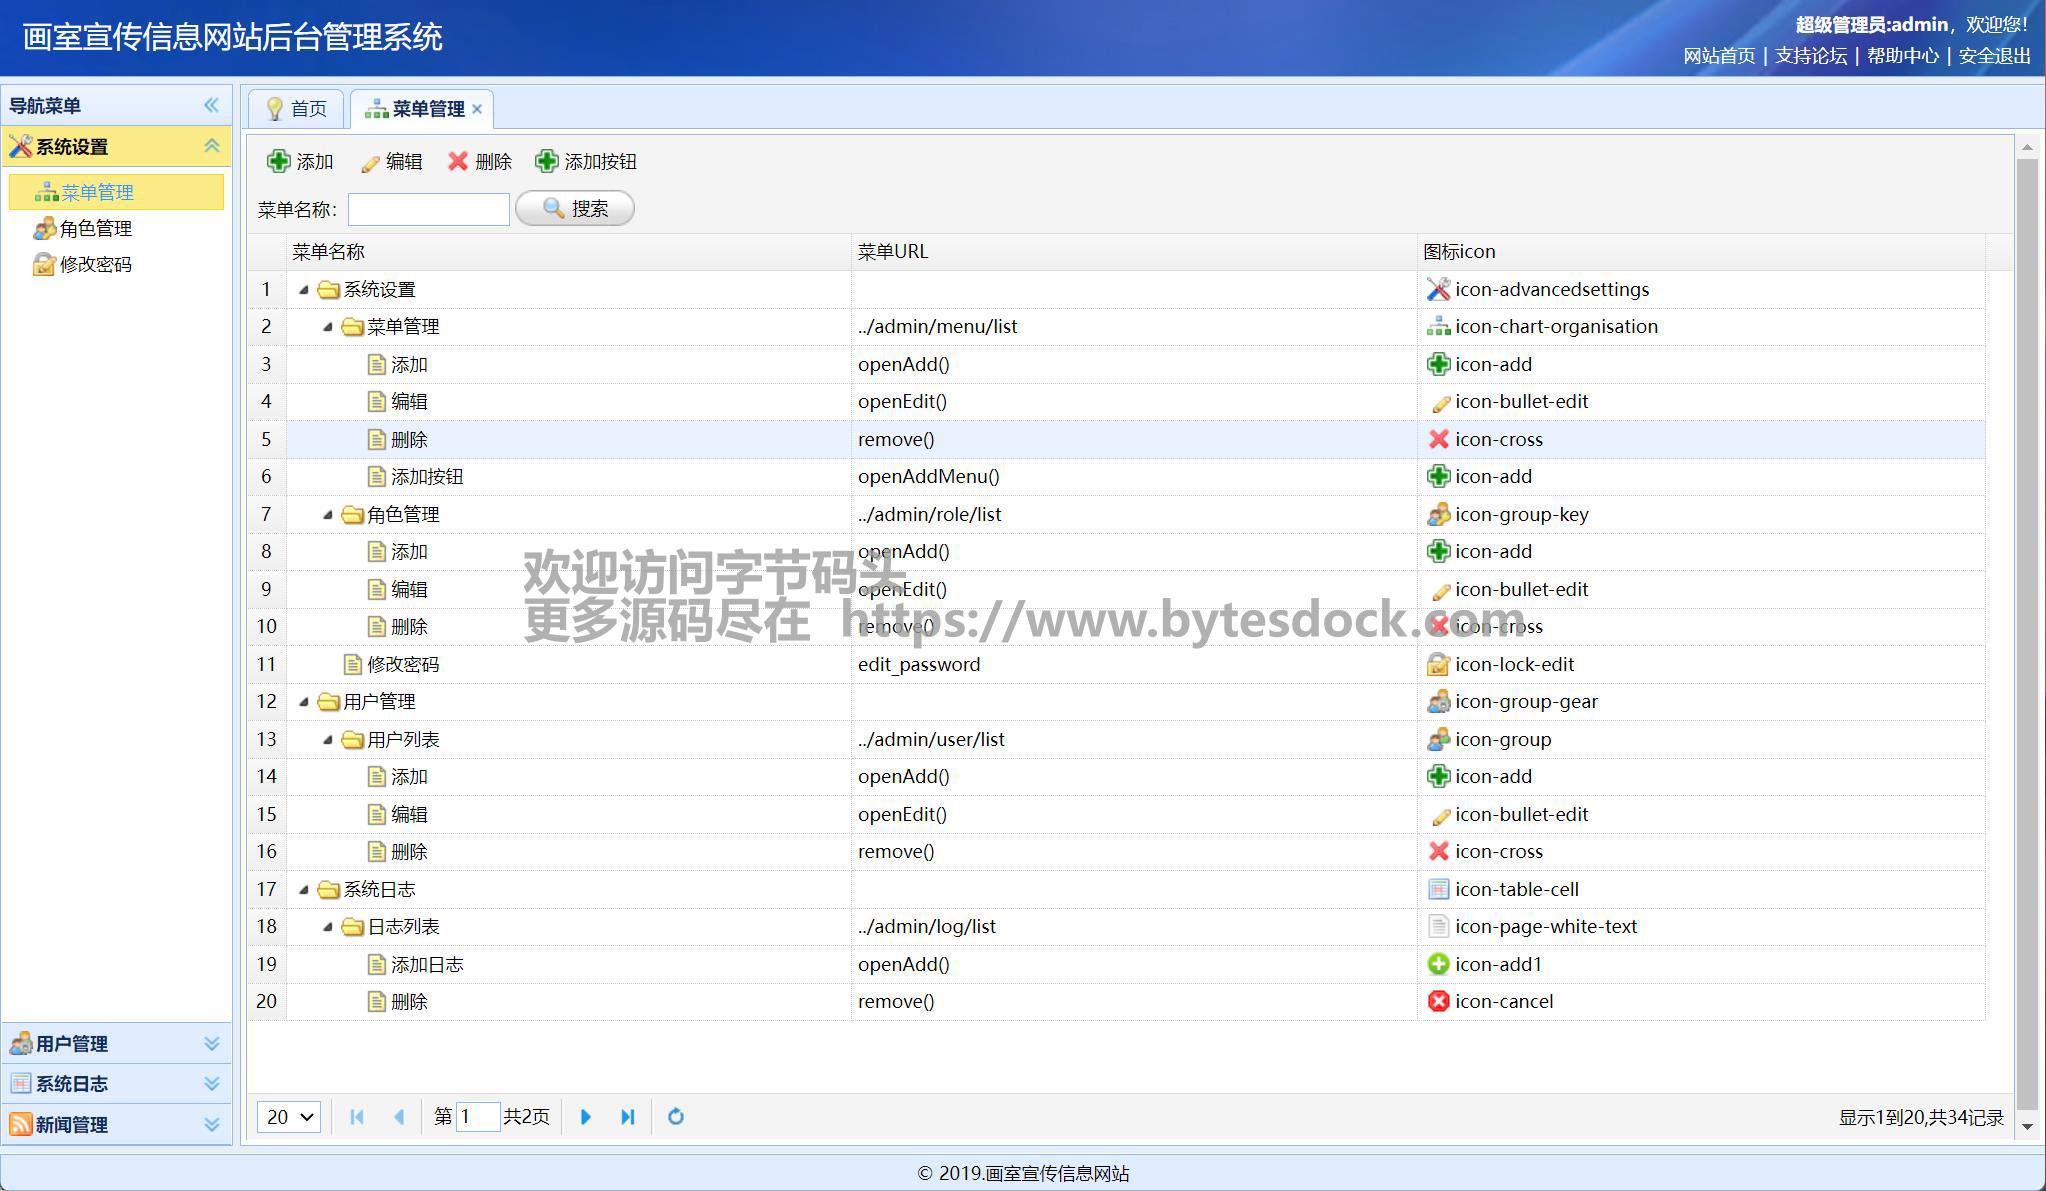The image size is (2046, 1191).
Task: Click the 添加按钮 toolbar icon
Action: pyautogui.click(x=547, y=161)
